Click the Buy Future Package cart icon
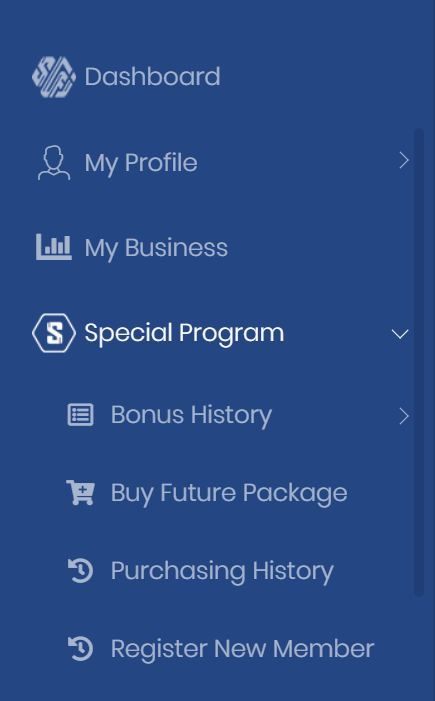Screen dimensions: 435x701 (x=80, y=492)
